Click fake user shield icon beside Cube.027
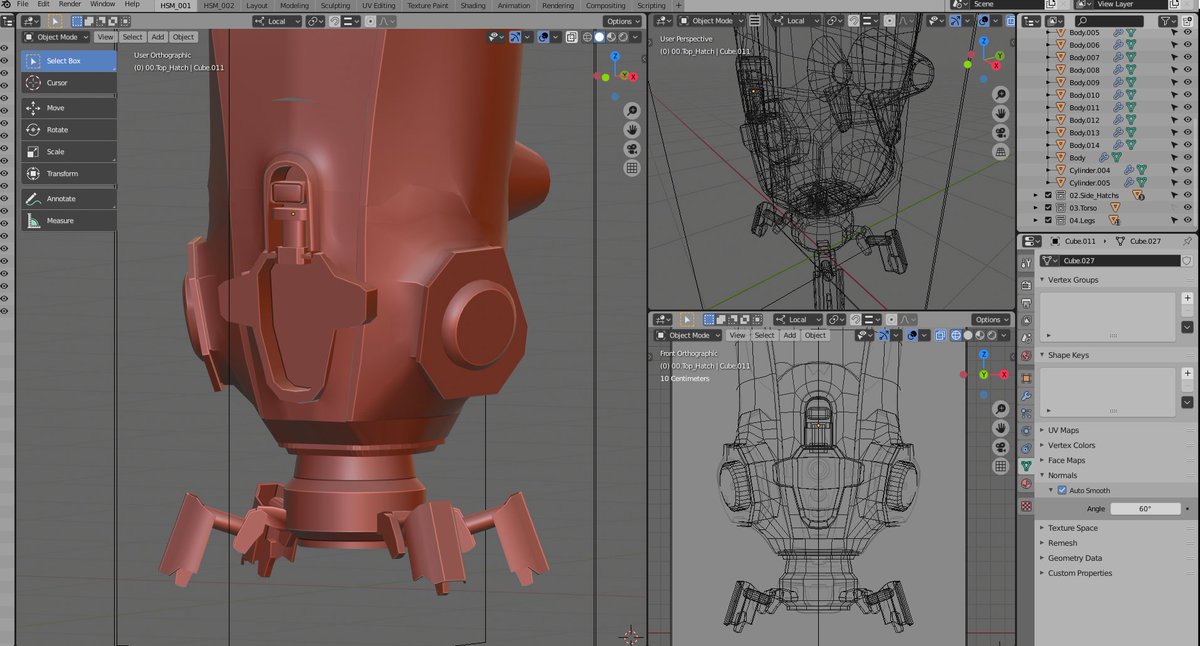Image resolution: width=1200 pixels, height=646 pixels. click(x=1187, y=261)
